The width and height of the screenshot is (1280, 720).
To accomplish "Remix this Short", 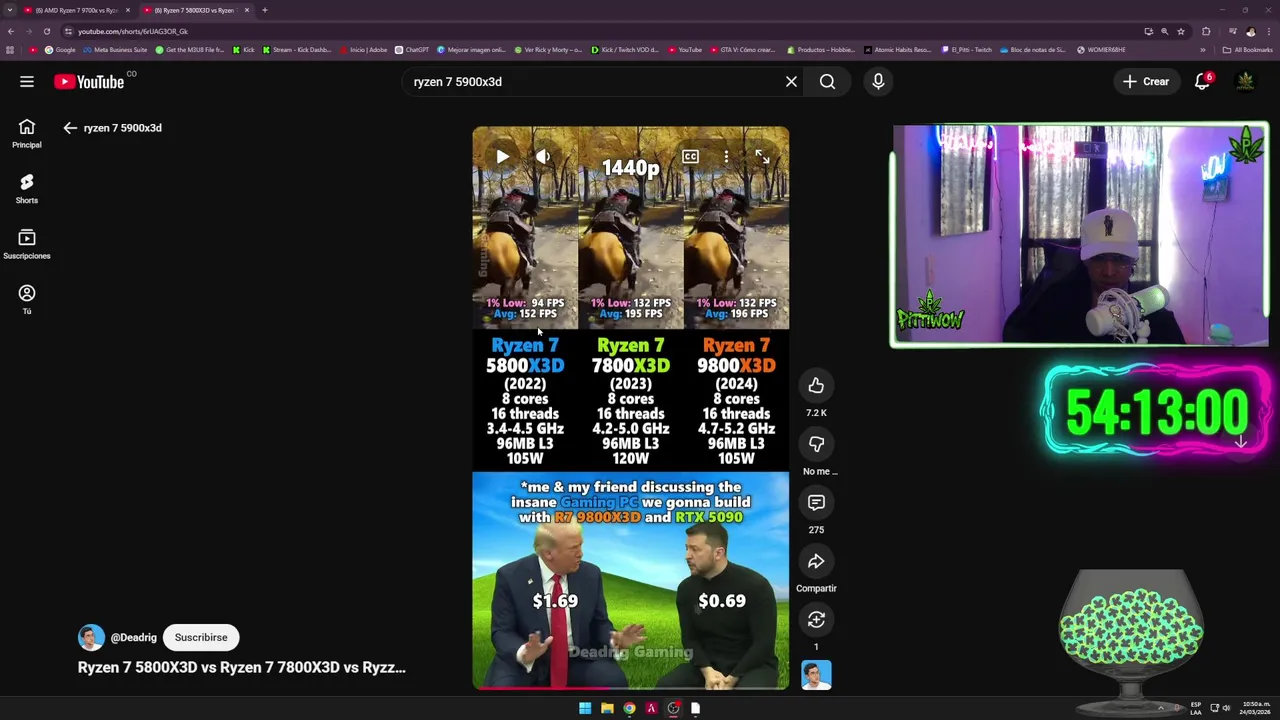I will [816, 620].
